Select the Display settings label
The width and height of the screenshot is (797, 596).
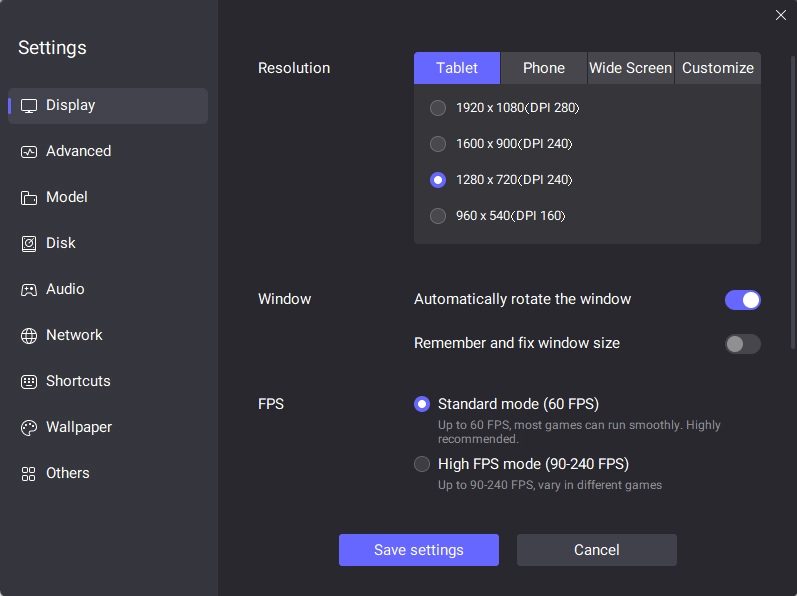[x=71, y=105]
